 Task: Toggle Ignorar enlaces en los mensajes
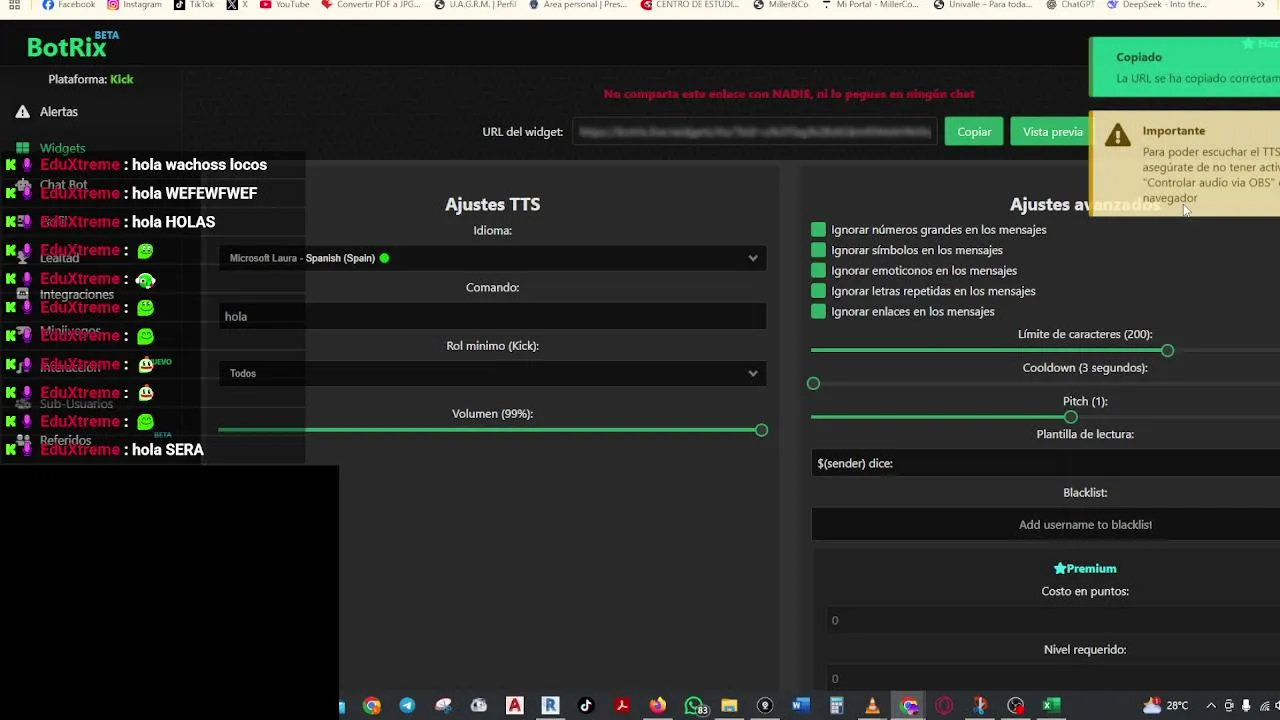[x=818, y=312]
